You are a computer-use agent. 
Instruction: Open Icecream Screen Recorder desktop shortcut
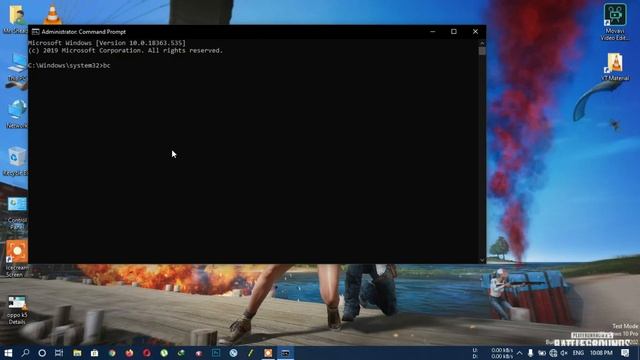point(17,259)
